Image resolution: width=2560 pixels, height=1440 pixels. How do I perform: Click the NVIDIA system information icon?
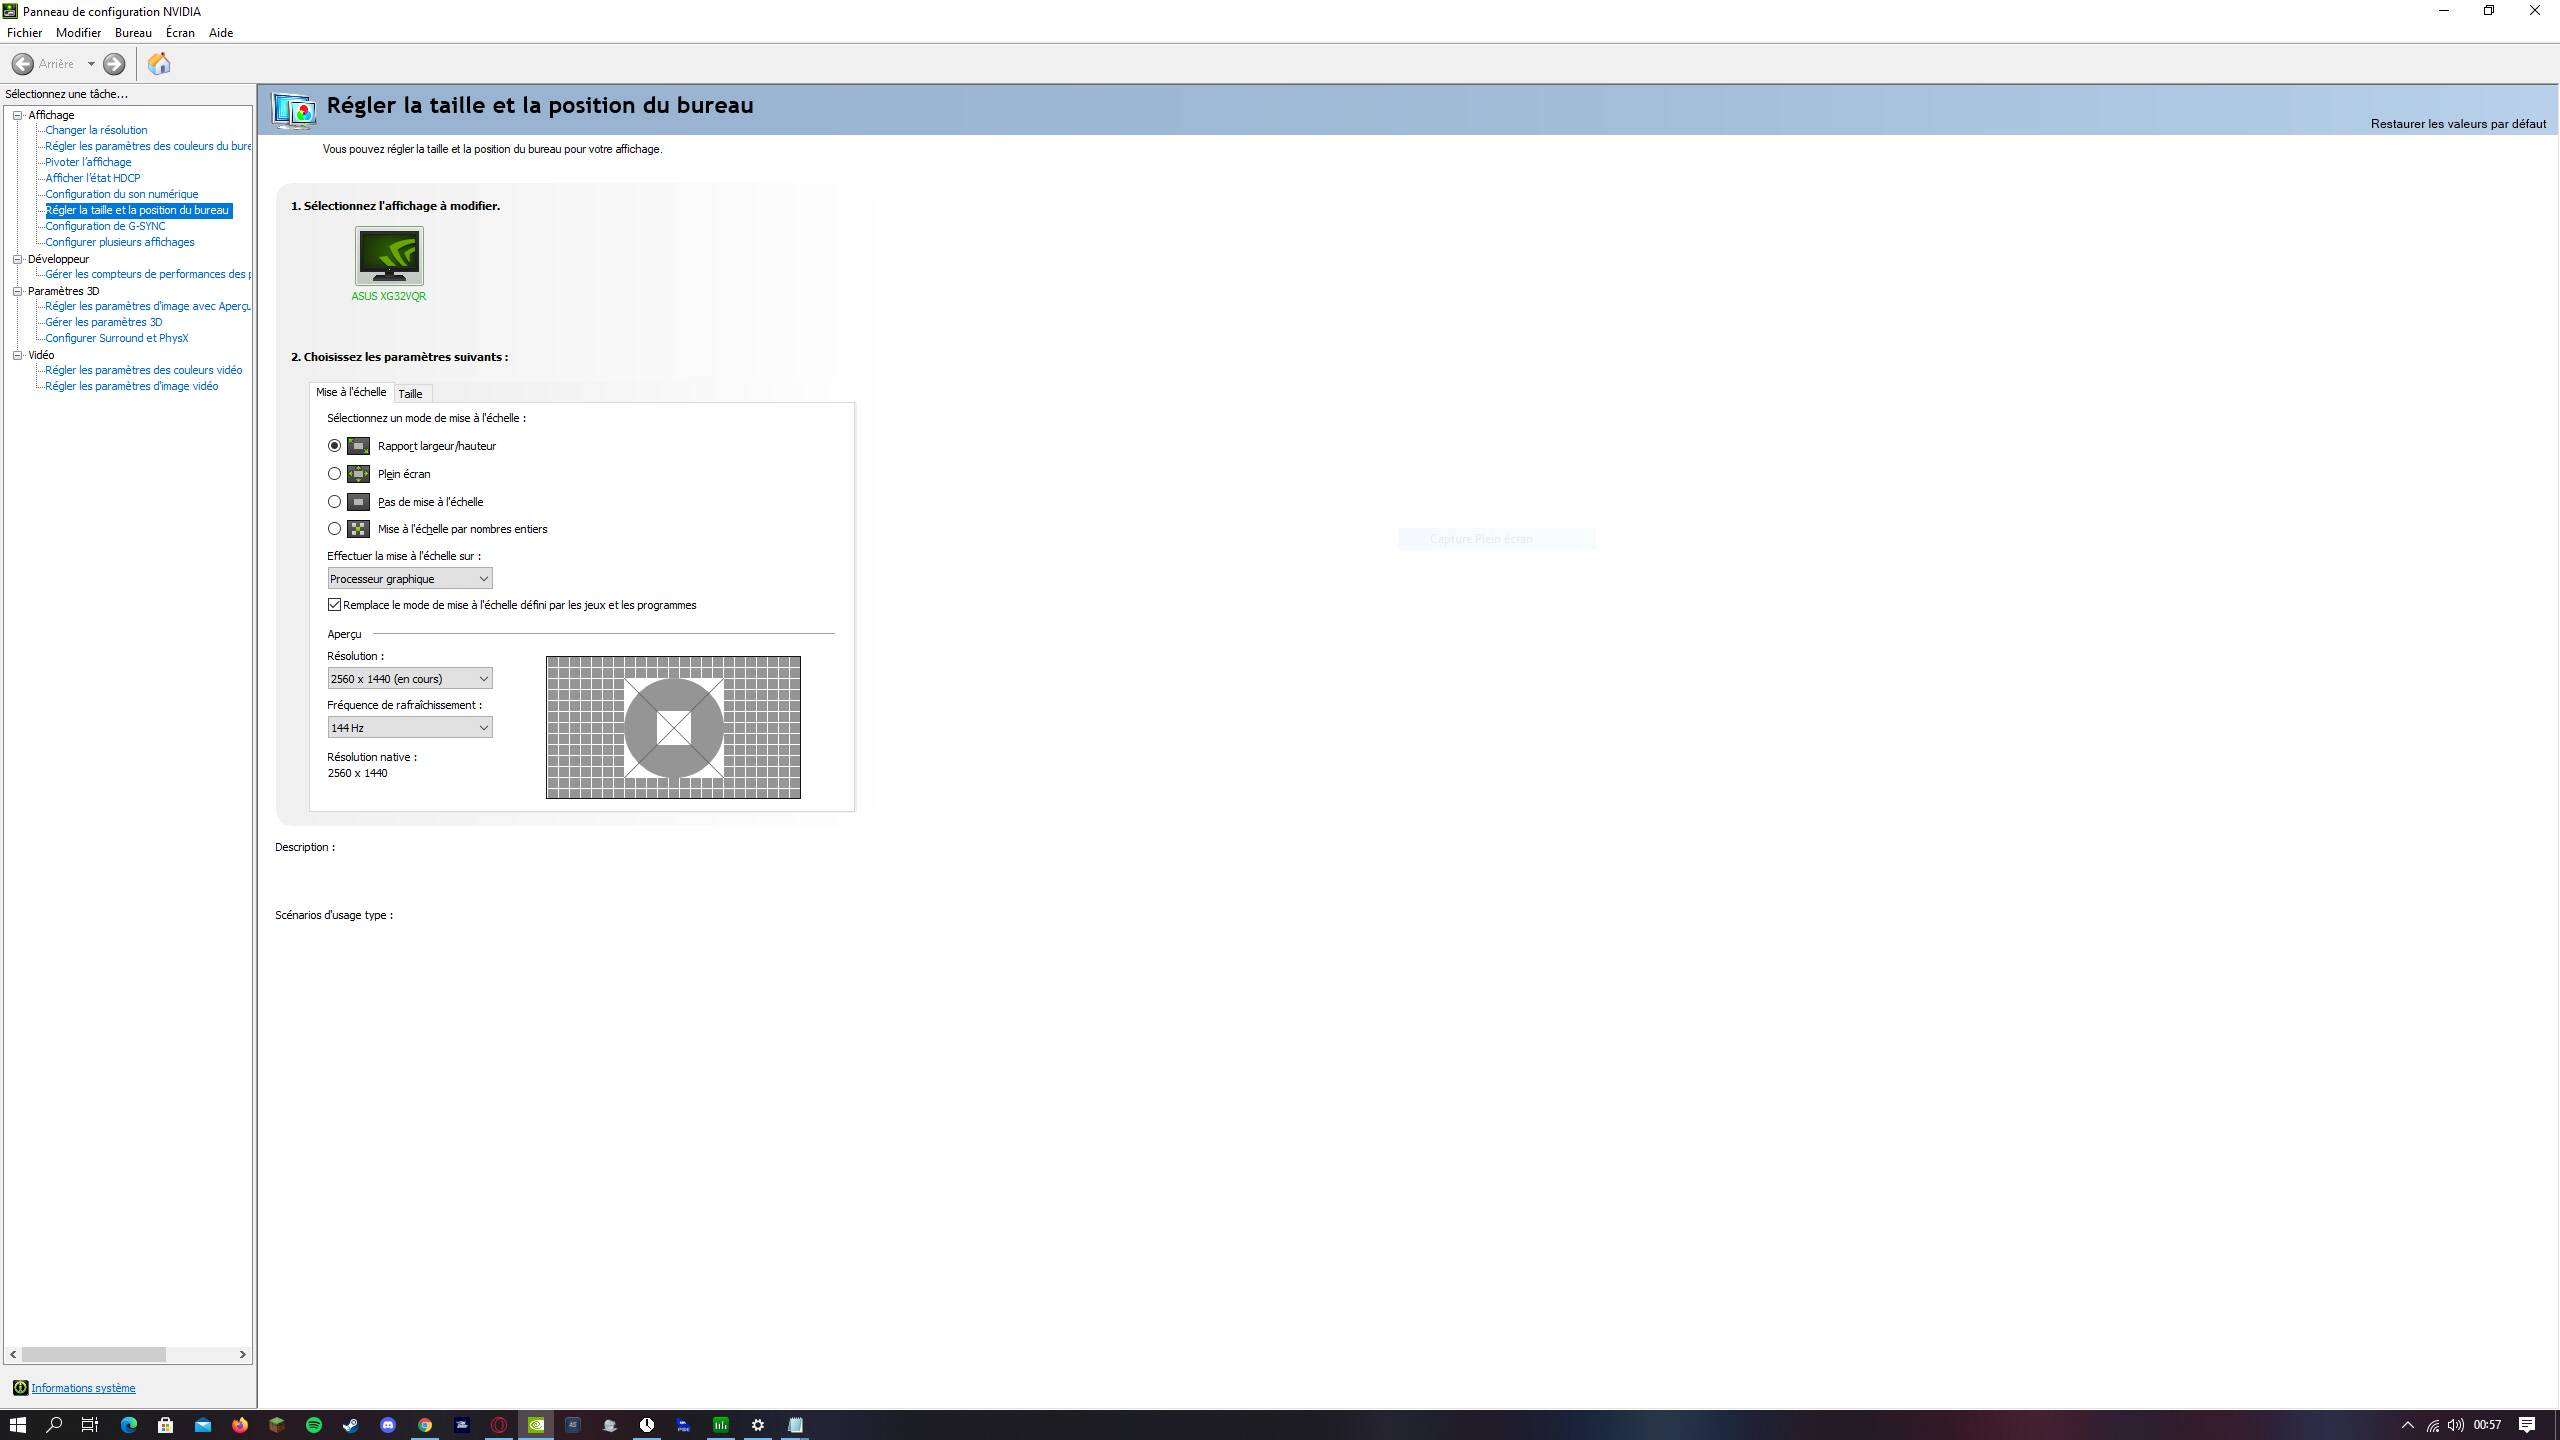pos(20,1388)
